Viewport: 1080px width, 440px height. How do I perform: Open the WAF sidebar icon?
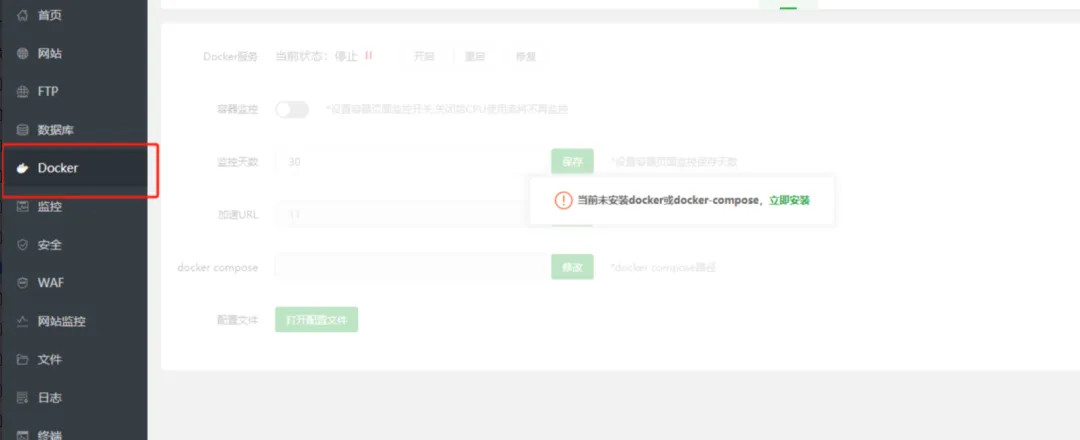[x=23, y=283]
